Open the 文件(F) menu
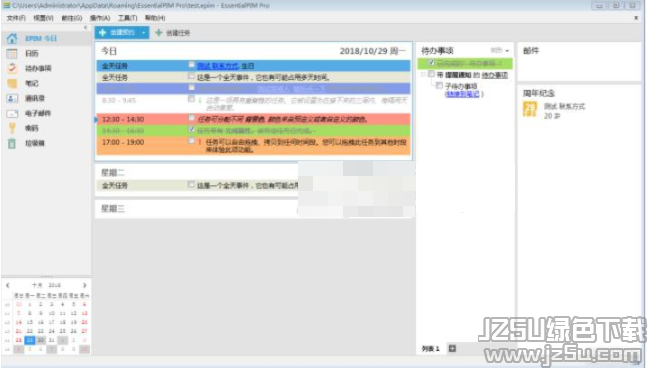648x368 pixels. pyautogui.click(x=16, y=18)
